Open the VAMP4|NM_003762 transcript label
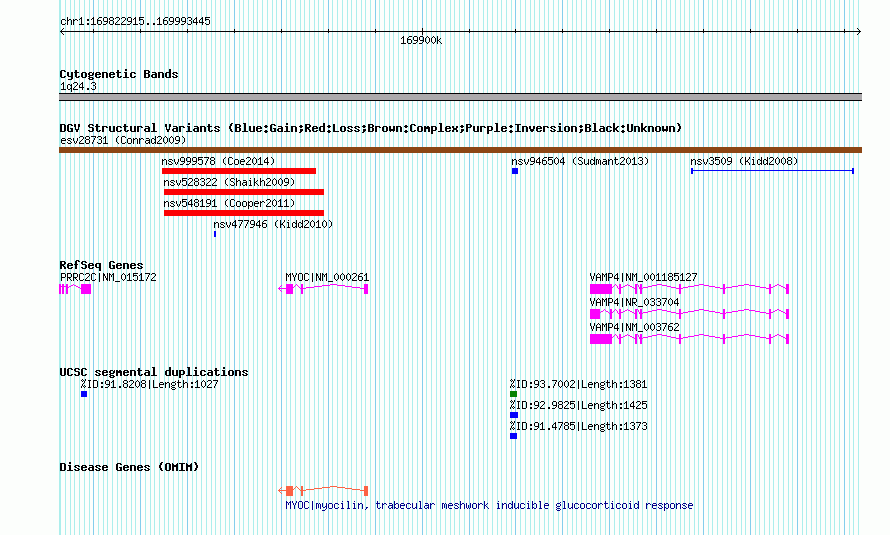Image resolution: width=890 pixels, height=535 pixels. coord(634,327)
